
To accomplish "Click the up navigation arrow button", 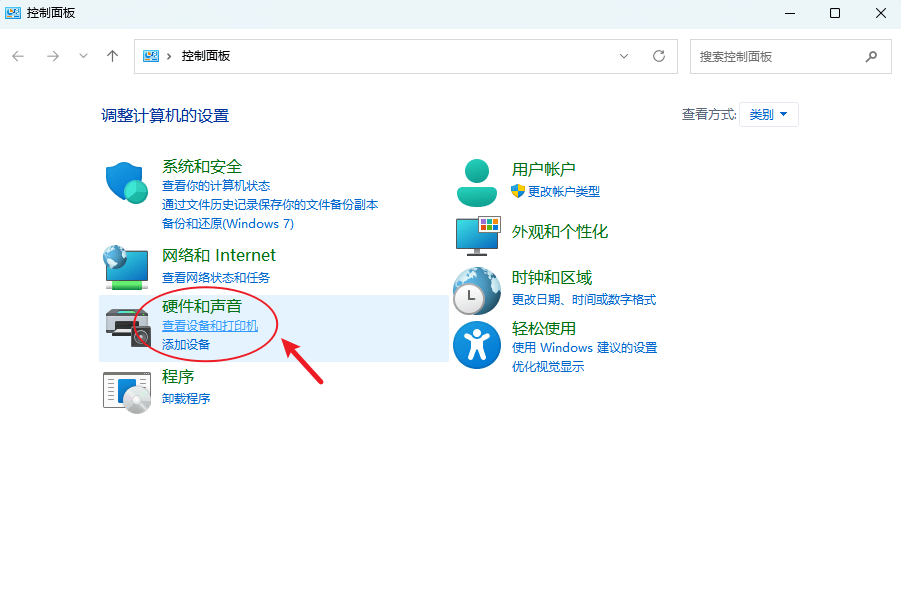I will pos(112,57).
